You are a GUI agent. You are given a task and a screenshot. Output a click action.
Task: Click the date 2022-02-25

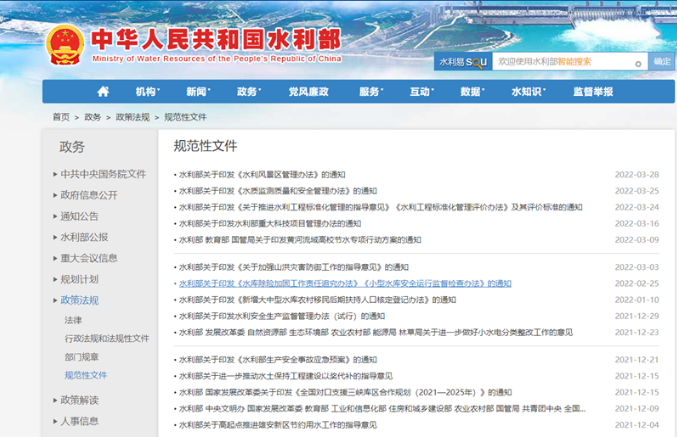click(x=637, y=283)
